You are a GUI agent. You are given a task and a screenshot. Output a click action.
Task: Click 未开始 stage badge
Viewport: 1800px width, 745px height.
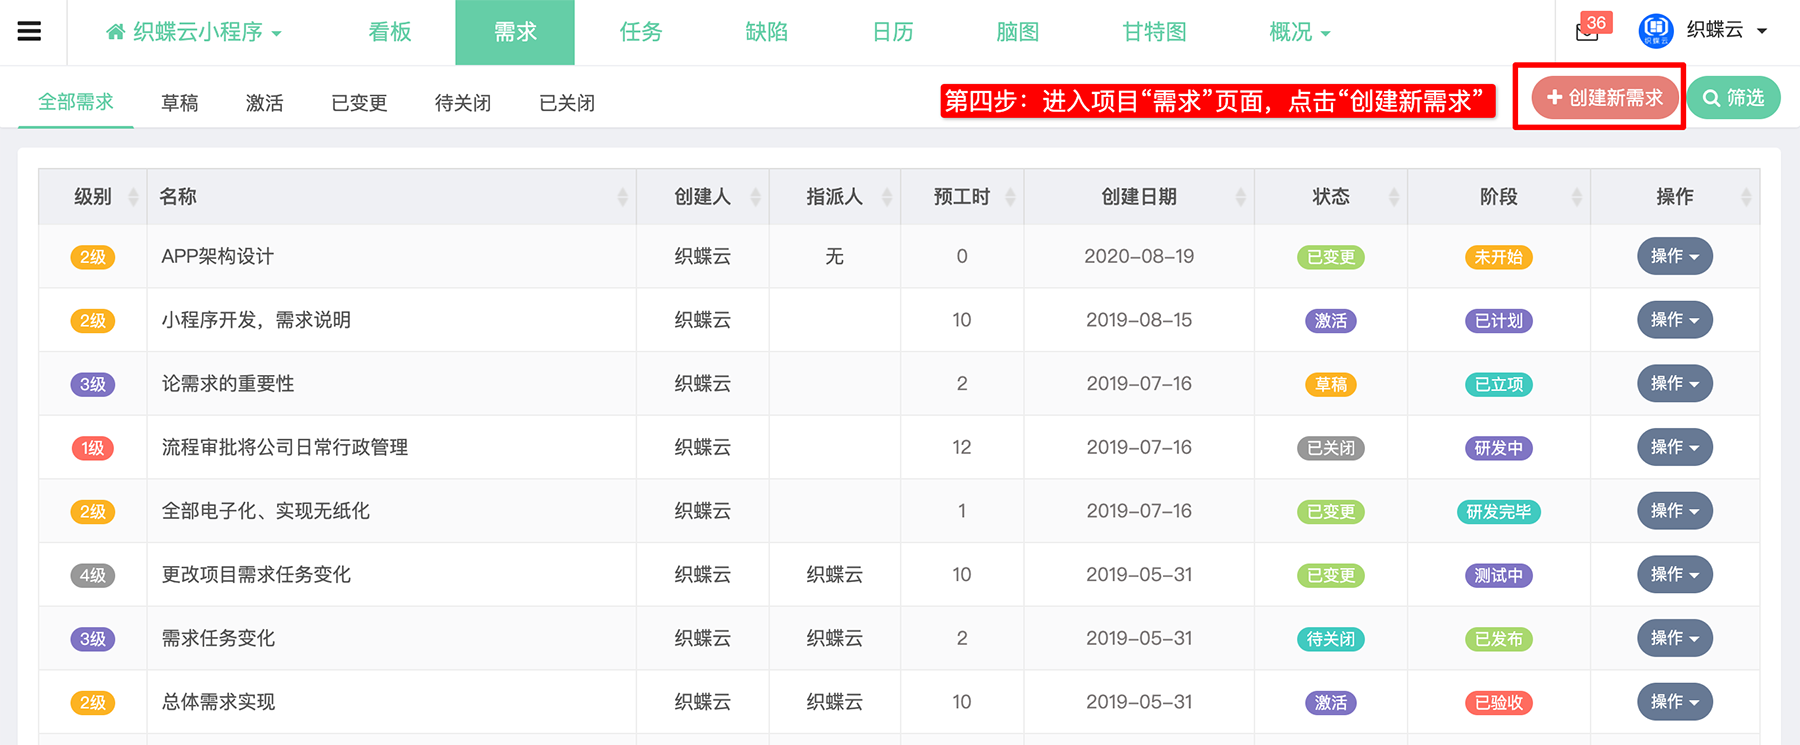click(1498, 257)
